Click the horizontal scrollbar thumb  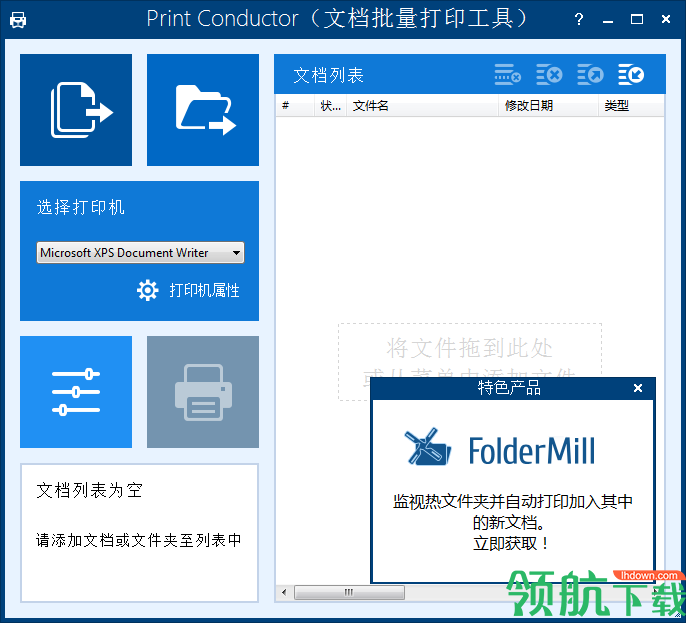[349, 592]
